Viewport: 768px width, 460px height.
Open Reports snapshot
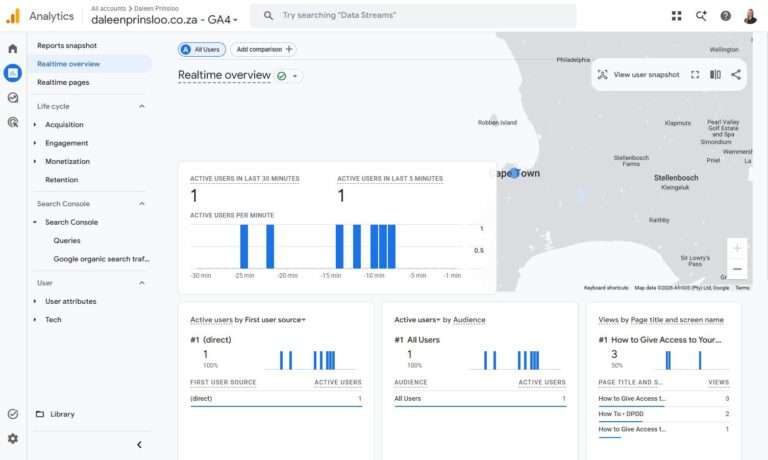[x=67, y=46]
